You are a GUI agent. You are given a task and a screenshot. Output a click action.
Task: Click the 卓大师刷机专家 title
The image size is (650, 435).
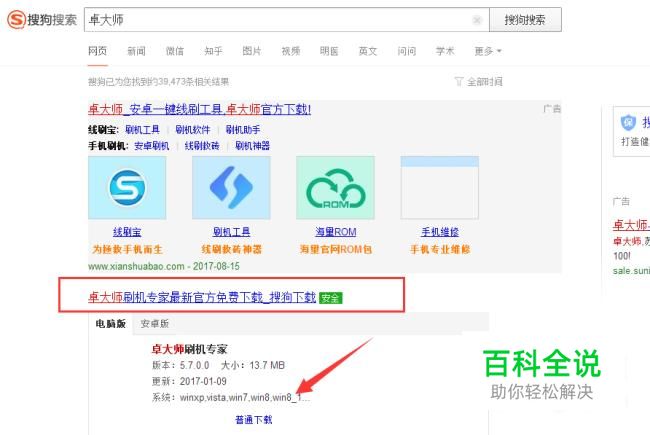coord(189,349)
